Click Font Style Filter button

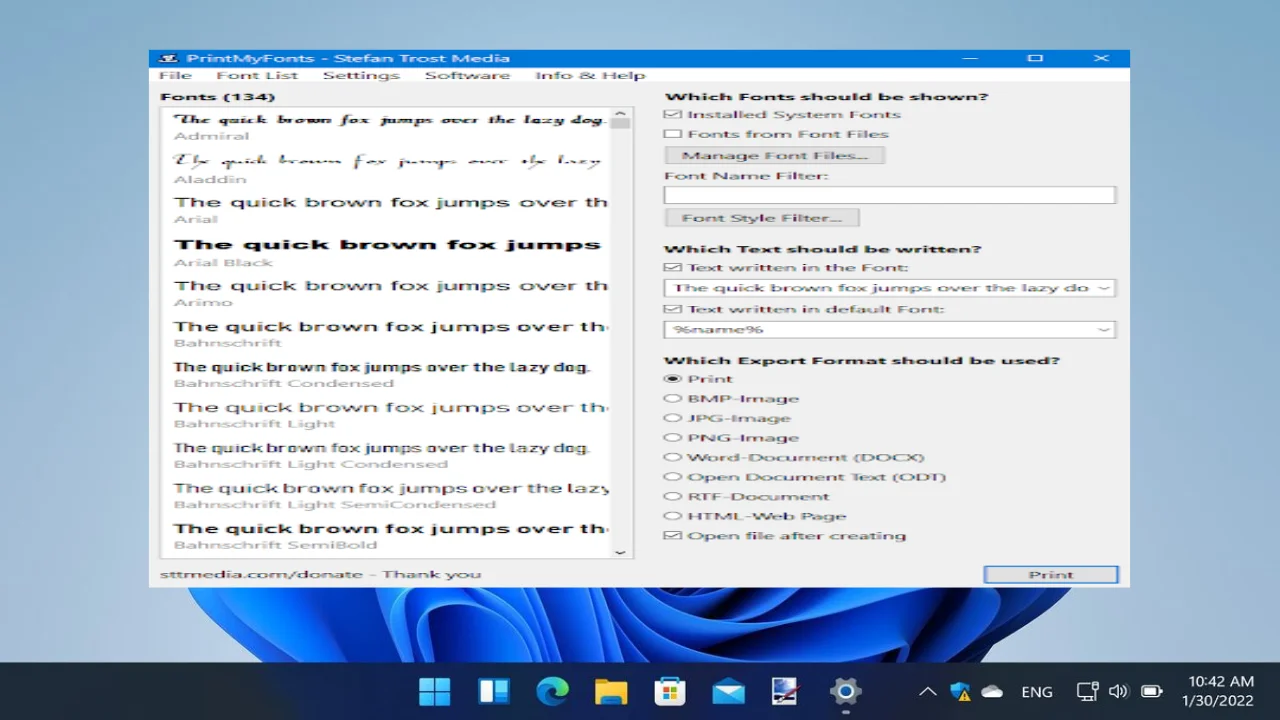pyautogui.click(x=761, y=217)
